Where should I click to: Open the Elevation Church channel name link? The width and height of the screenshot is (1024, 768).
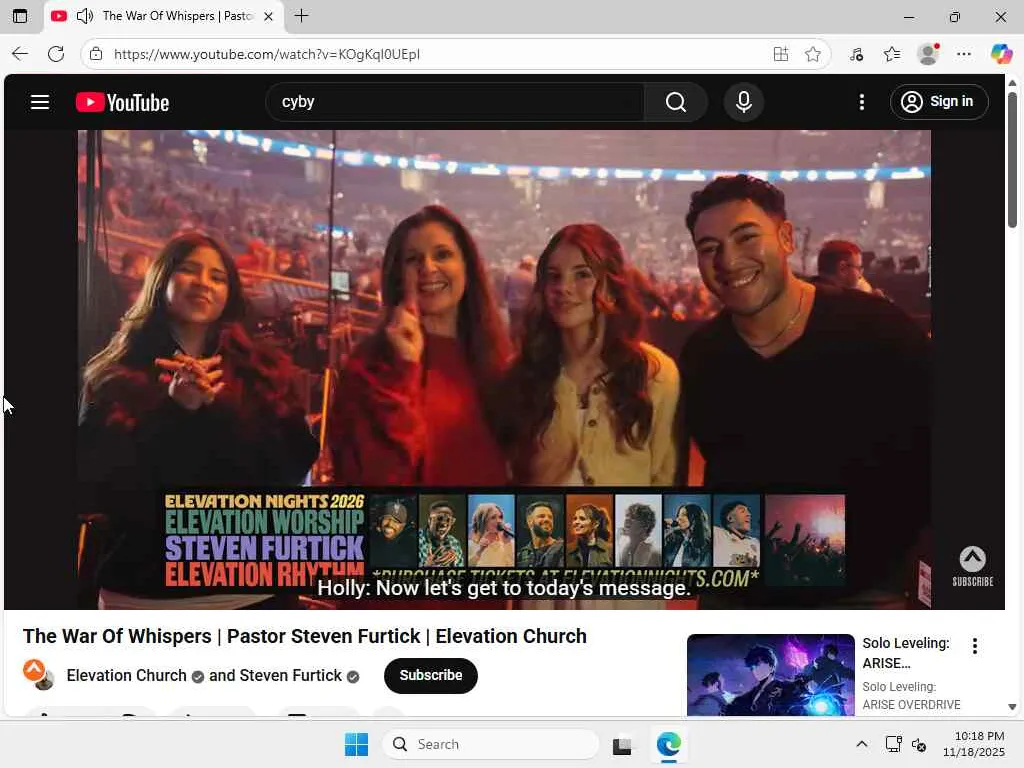pos(127,675)
